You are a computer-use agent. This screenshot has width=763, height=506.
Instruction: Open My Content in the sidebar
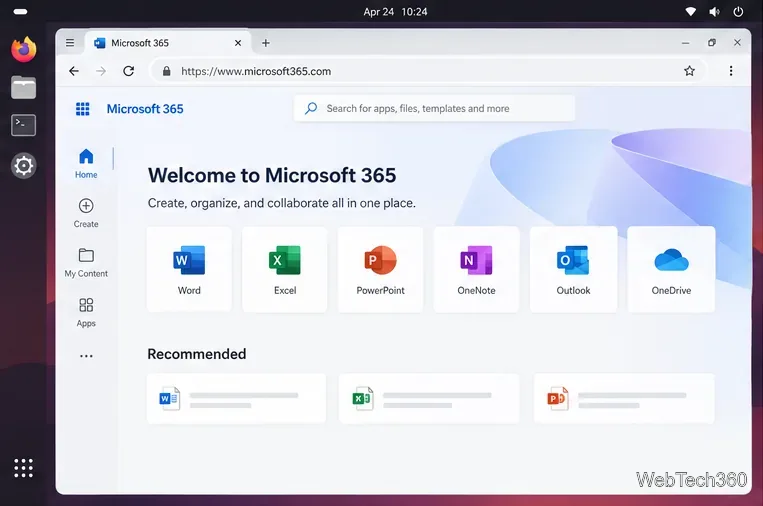pyautogui.click(x=86, y=263)
